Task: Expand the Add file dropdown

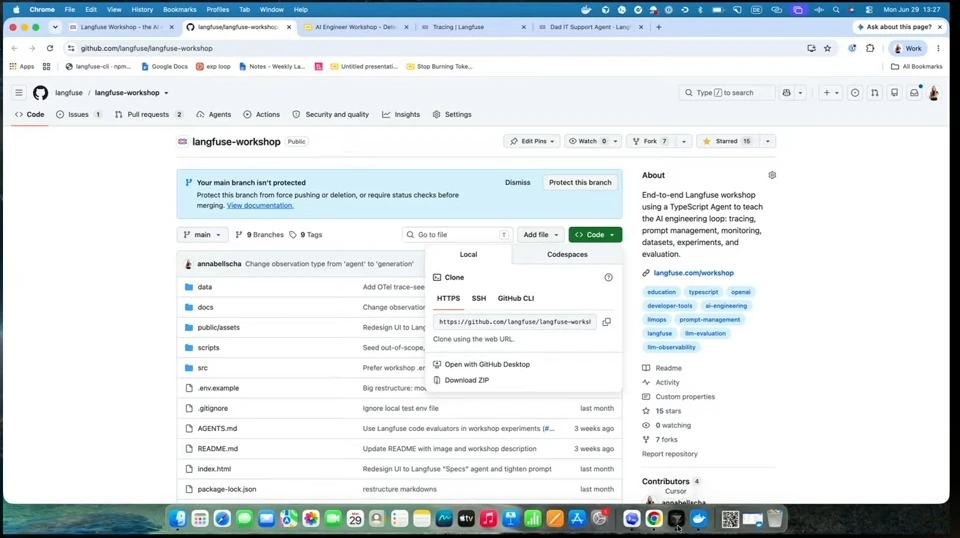Action: 540,235
